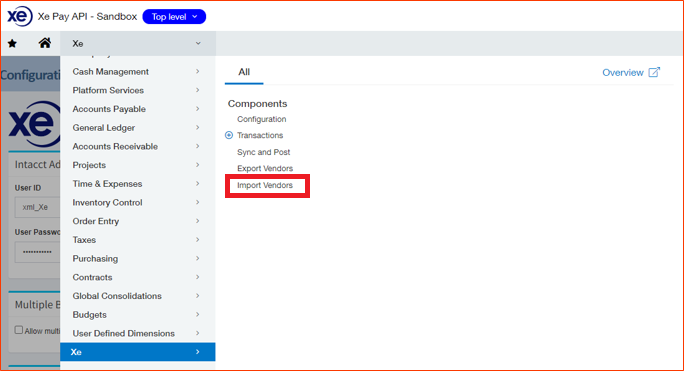Open the Sync and Post link
Screen dimensions: 684x371
tap(263, 152)
